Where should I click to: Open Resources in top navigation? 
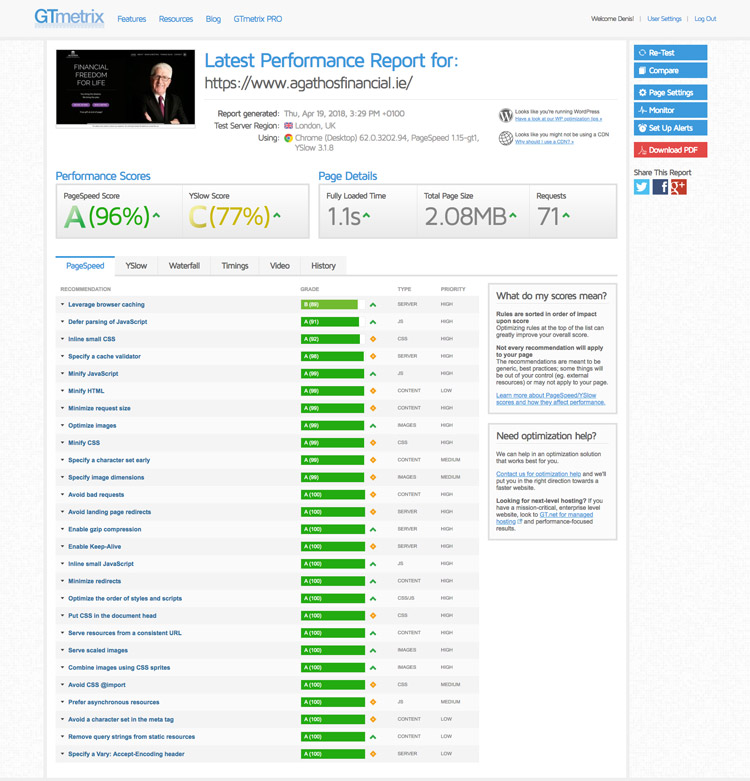(176, 19)
